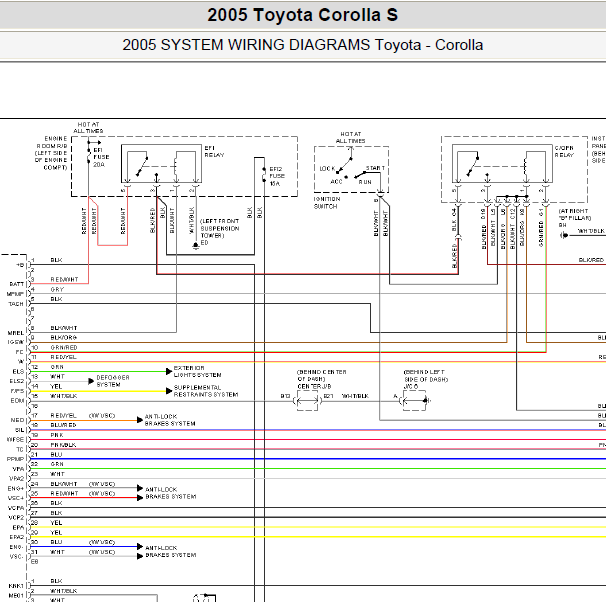This screenshot has height=602, width=606.
Task: Click 'ANTI-LOCK BRAKES SYSTEM' beside the NEO wire
Action: [170, 420]
